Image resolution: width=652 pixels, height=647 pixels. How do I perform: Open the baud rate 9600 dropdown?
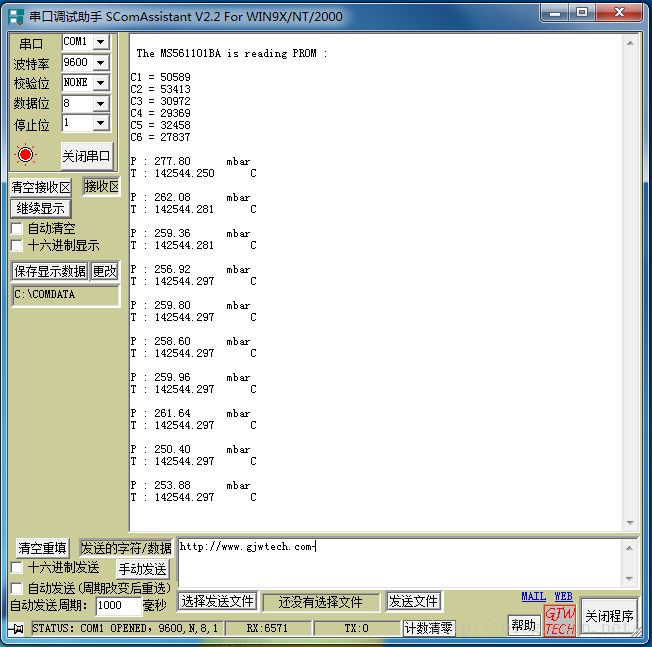[x=100, y=63]
